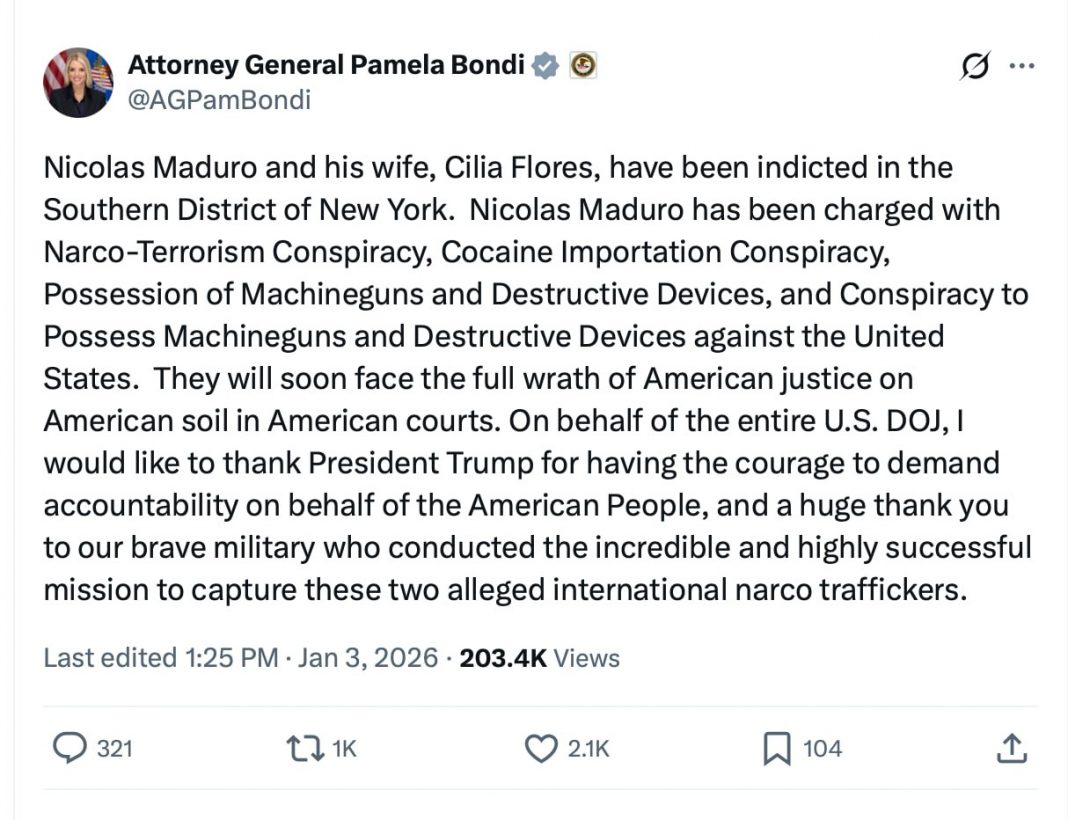Open the Attorney General Pamela Bondi display name
The width and height of the screenshot is (1068, 820).
tap(326, 65)
